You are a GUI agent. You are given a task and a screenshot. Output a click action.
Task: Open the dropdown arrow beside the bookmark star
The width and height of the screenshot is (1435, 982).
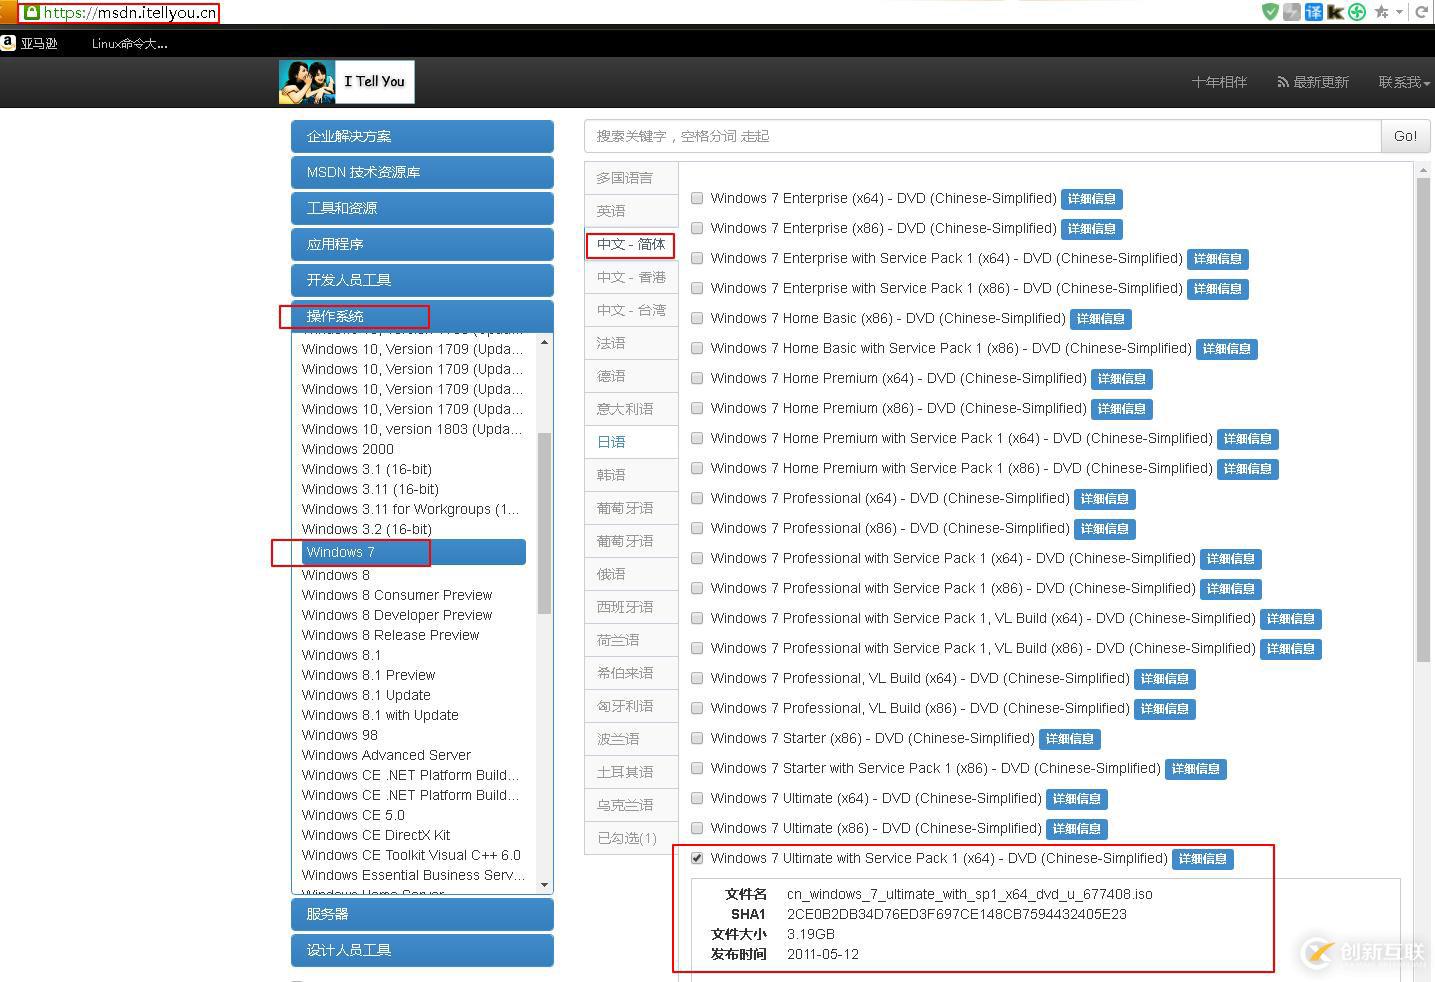pos(1399,12)
